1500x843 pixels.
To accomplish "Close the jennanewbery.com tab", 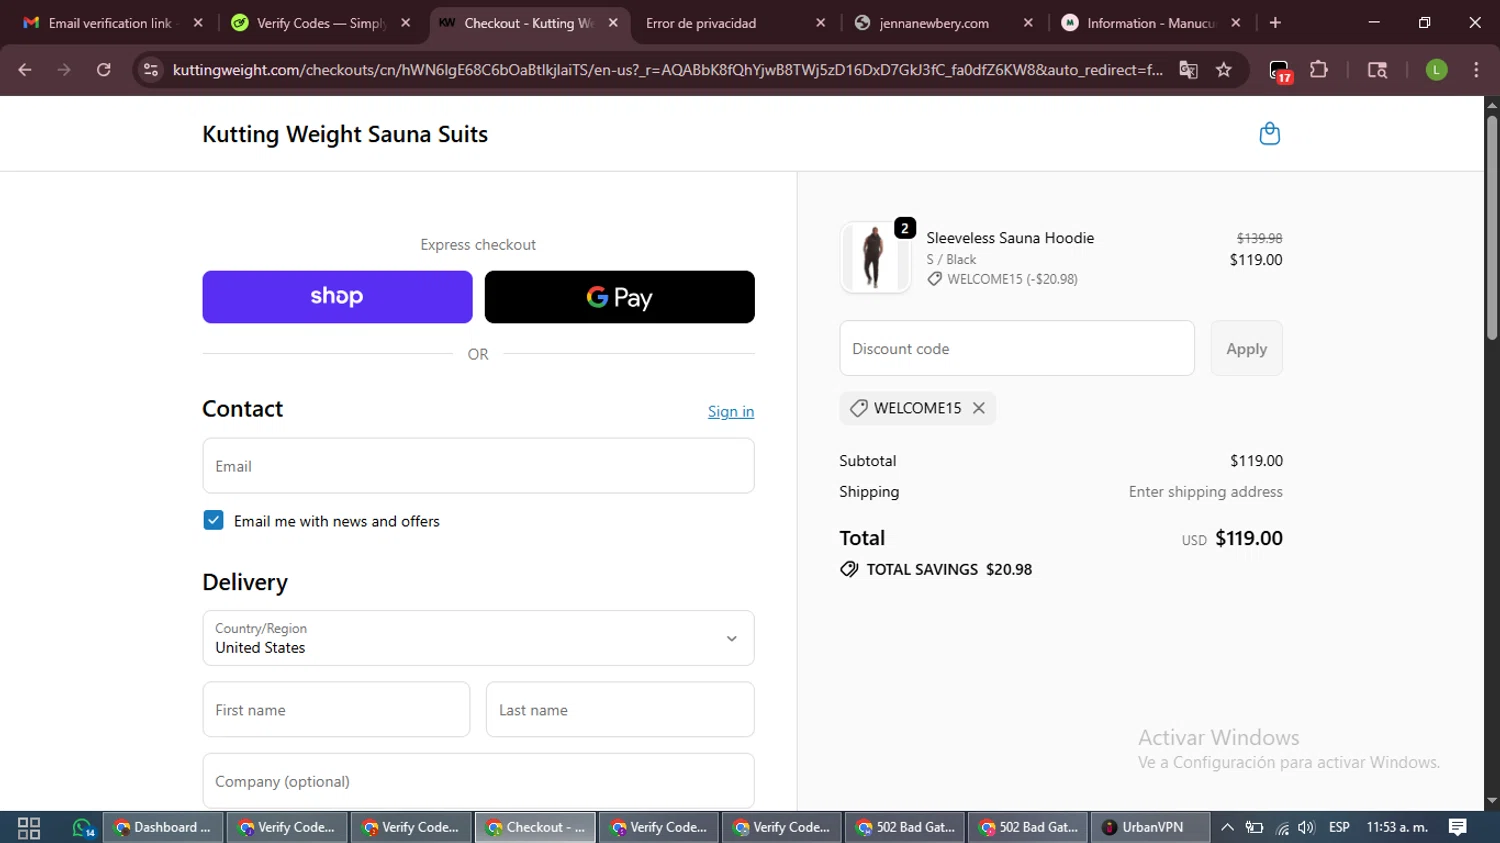I will click(1028, 23).
